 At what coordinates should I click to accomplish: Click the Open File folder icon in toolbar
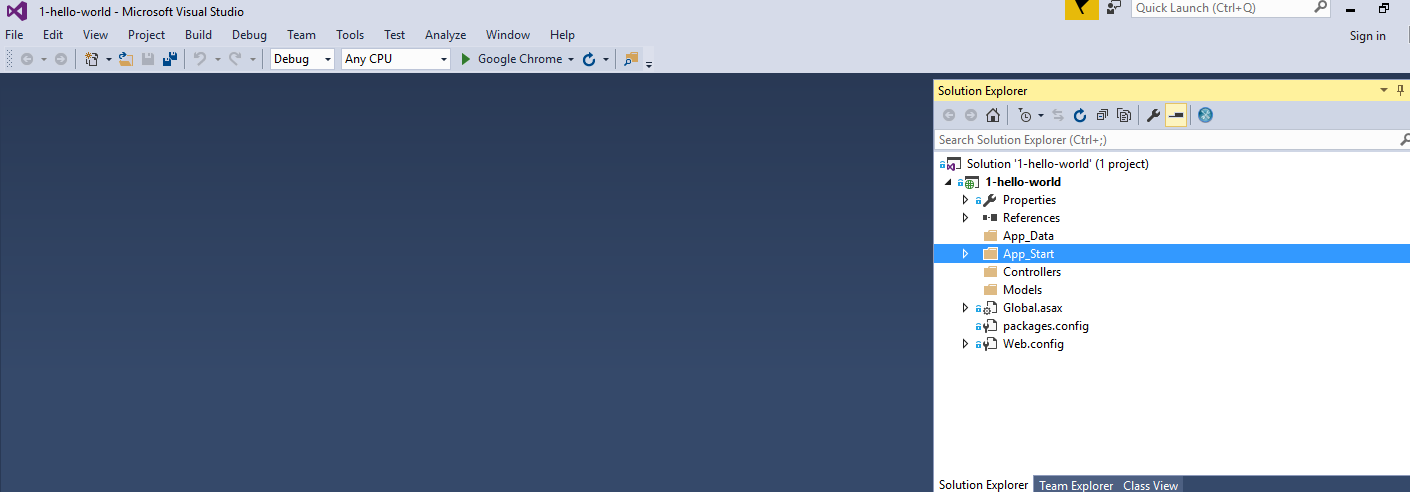126,59
